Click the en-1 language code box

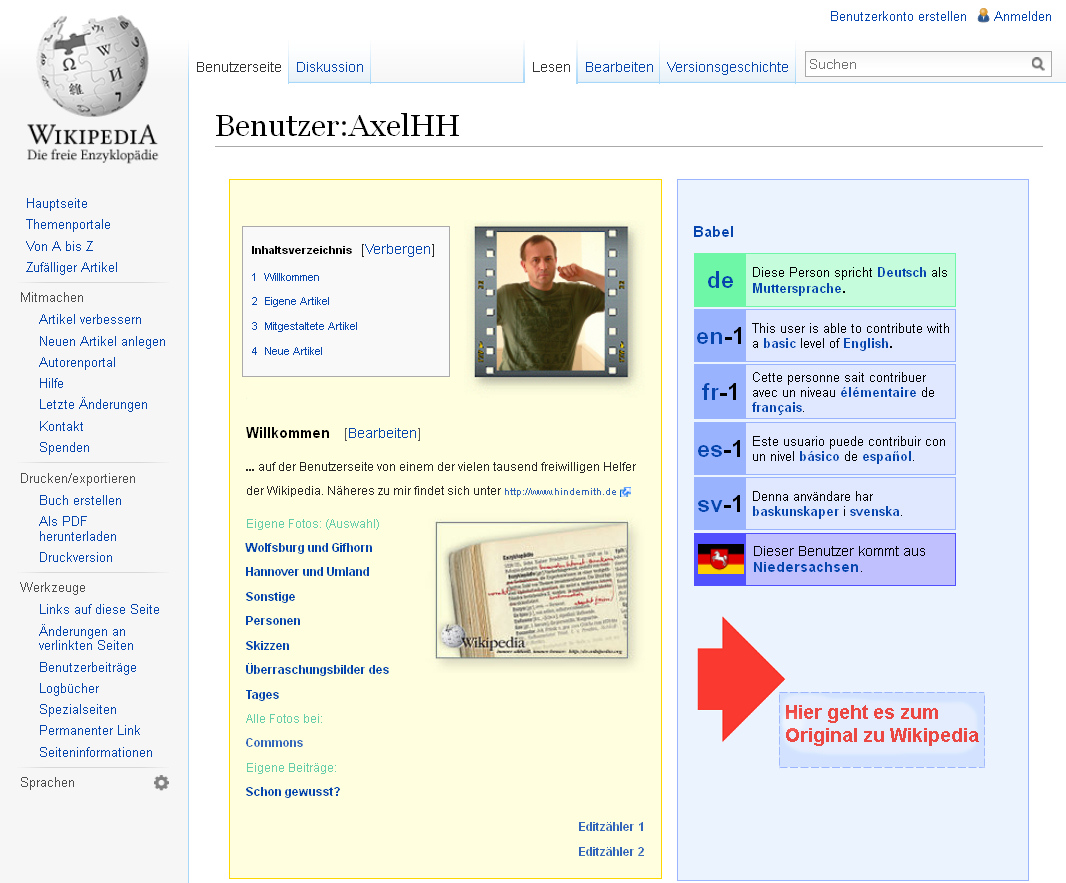720,336
